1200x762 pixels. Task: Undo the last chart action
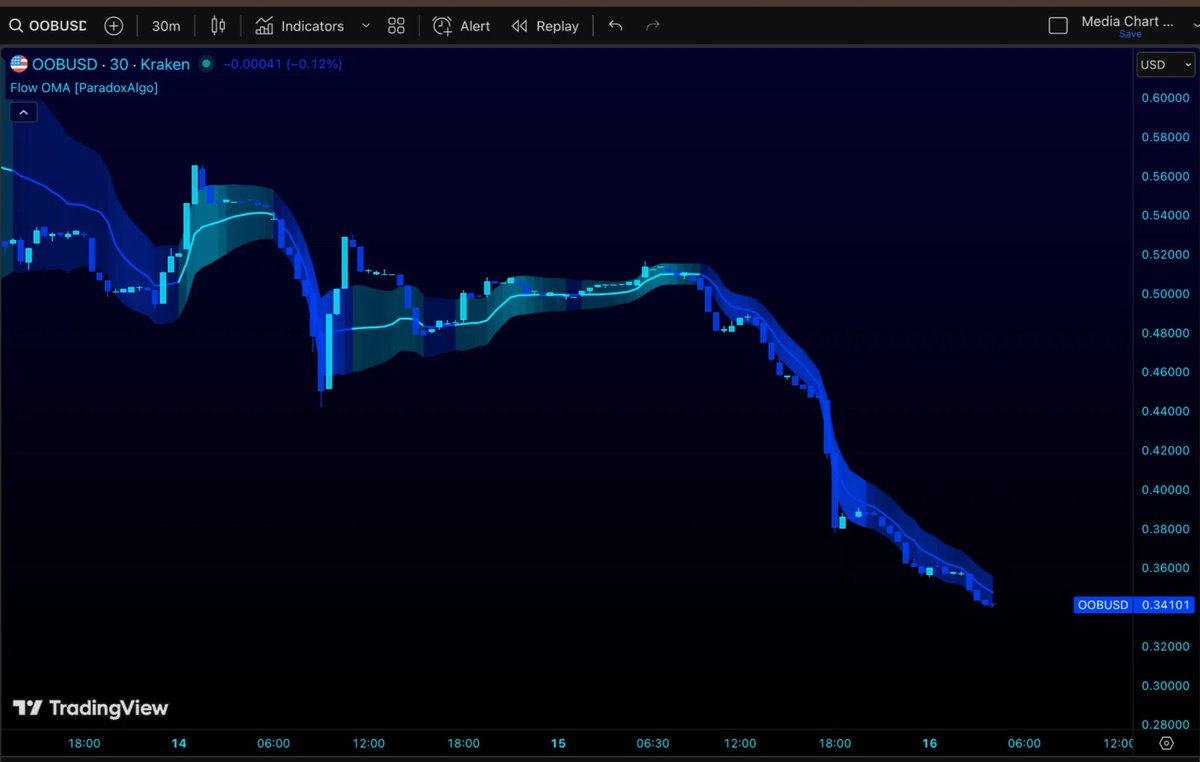coord(616,26)
